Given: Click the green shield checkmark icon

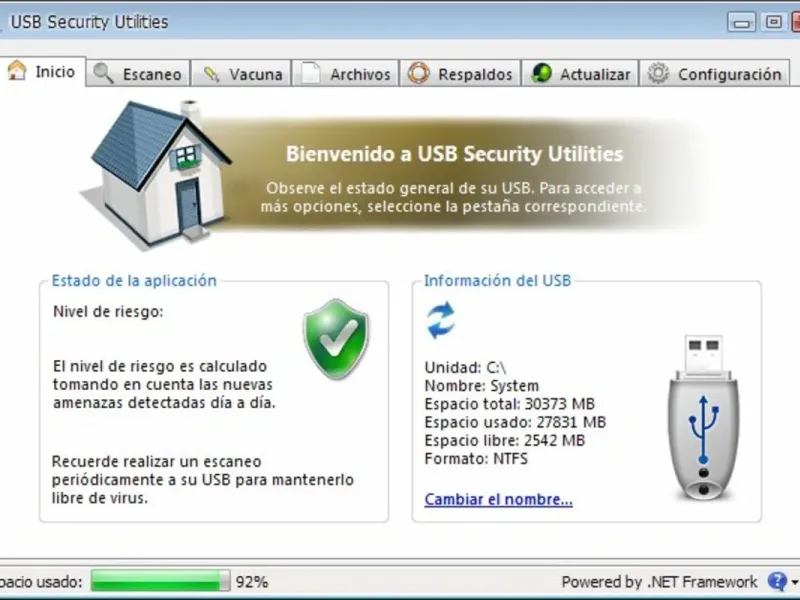Looking at the screenshot, I should (336, 339).
